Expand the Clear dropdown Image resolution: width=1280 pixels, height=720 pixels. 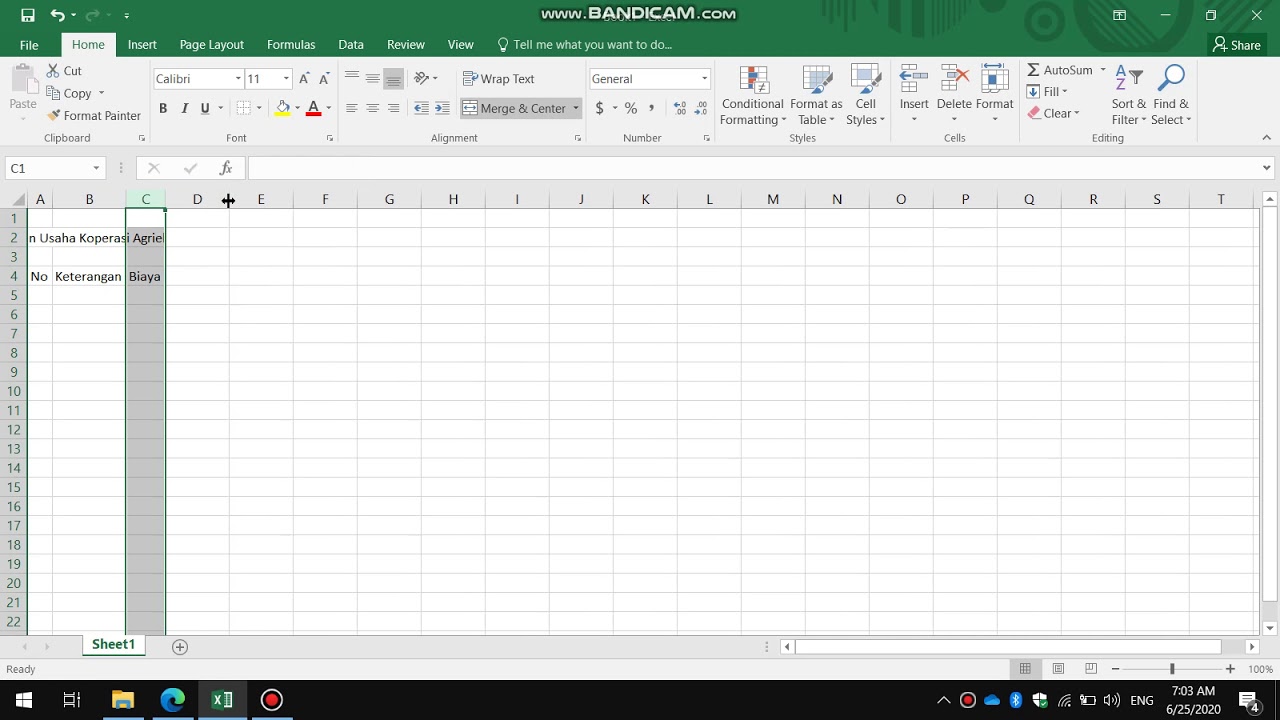pos(1076,113)
